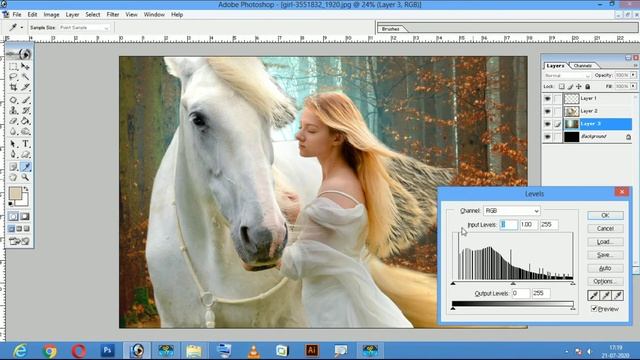
Task: Select the Magic Wand tool
Action: 25,77
